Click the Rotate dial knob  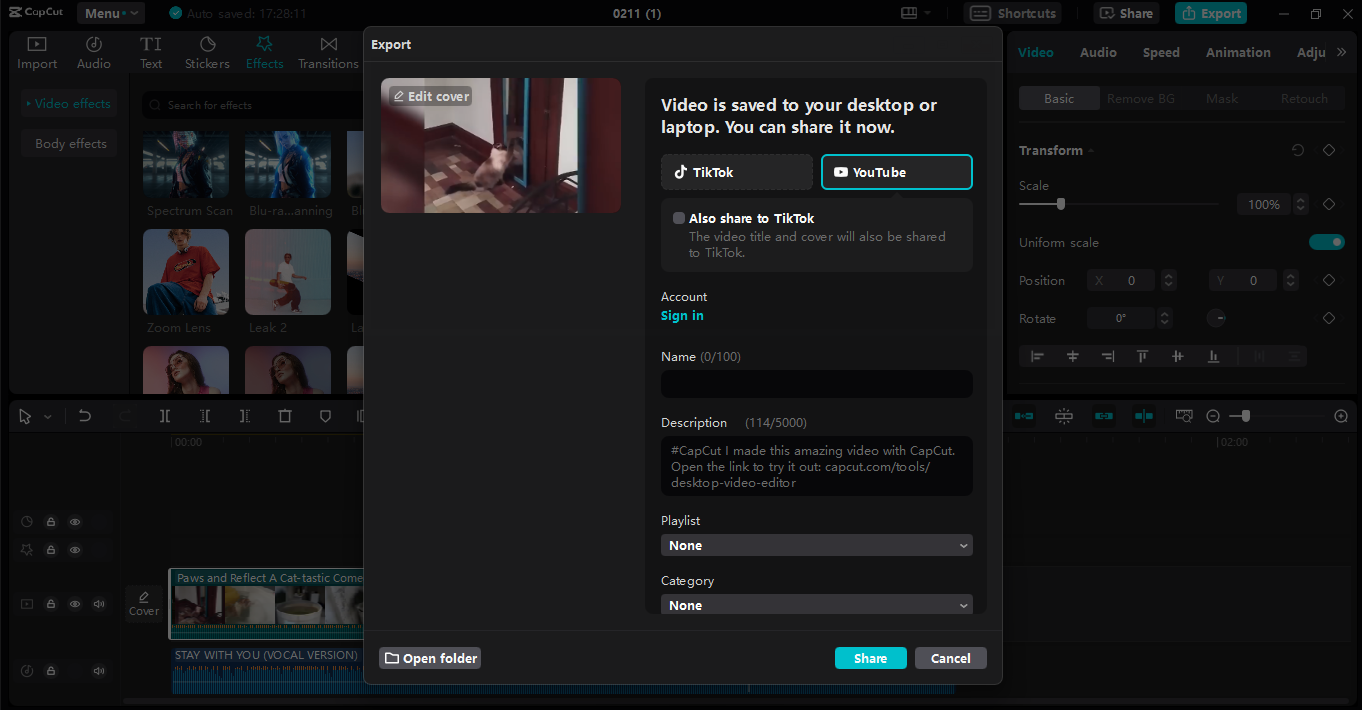(x=1217, y=318)
